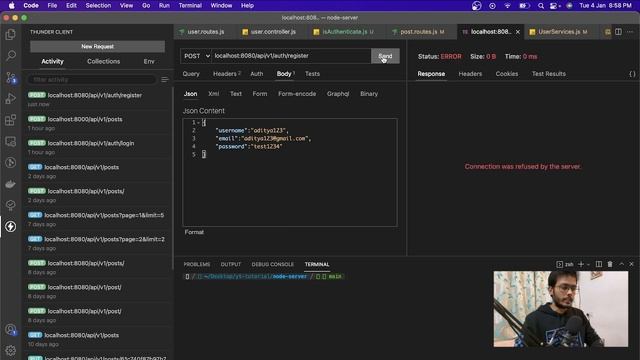The width and height of the screenshot is (640, 360).
Task: Kill terminal with trash icon
Action: click(610, 264)
